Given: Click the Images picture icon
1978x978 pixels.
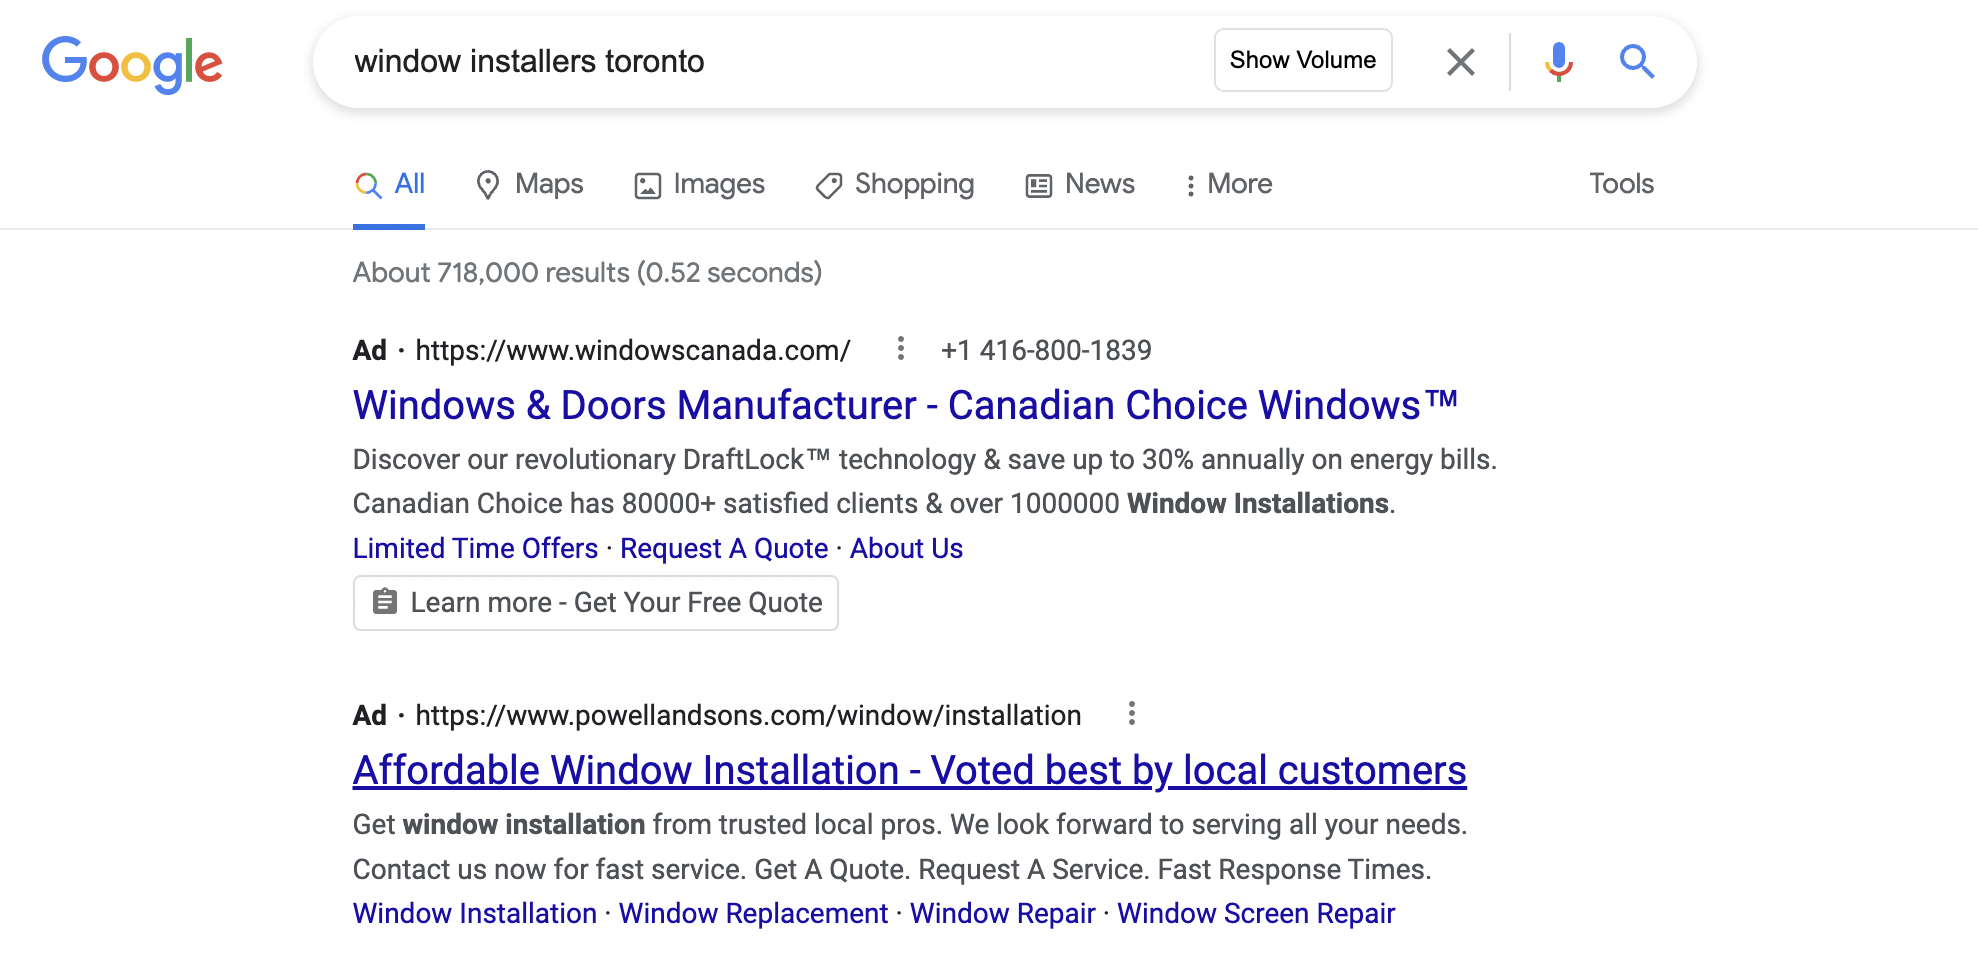Looking at the screenshot, I should [649, 184].
